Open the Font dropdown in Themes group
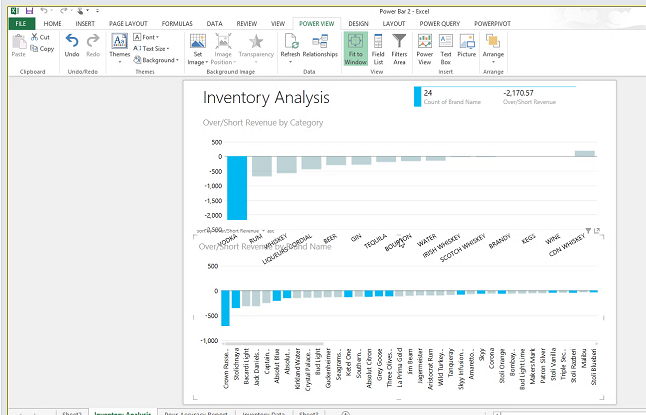This screenshot has width=646, height=415. point(146,37)
